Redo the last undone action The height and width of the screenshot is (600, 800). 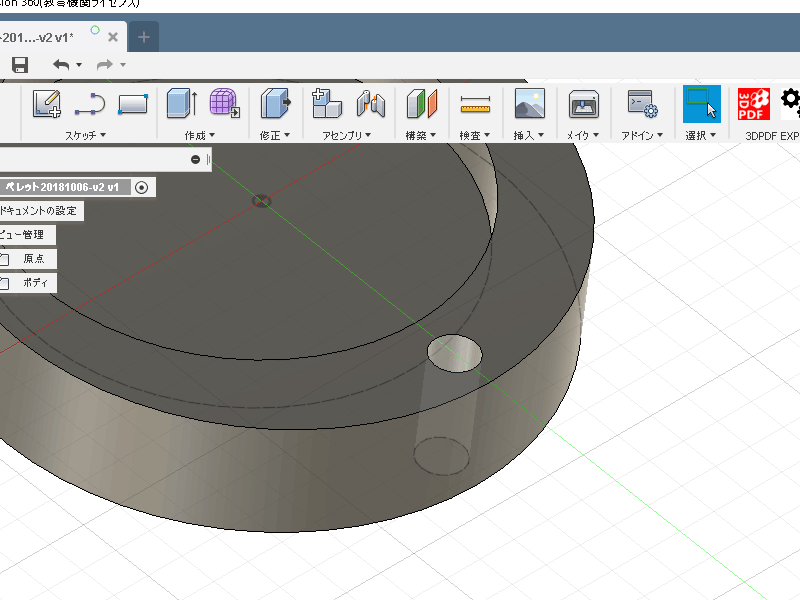105,65
